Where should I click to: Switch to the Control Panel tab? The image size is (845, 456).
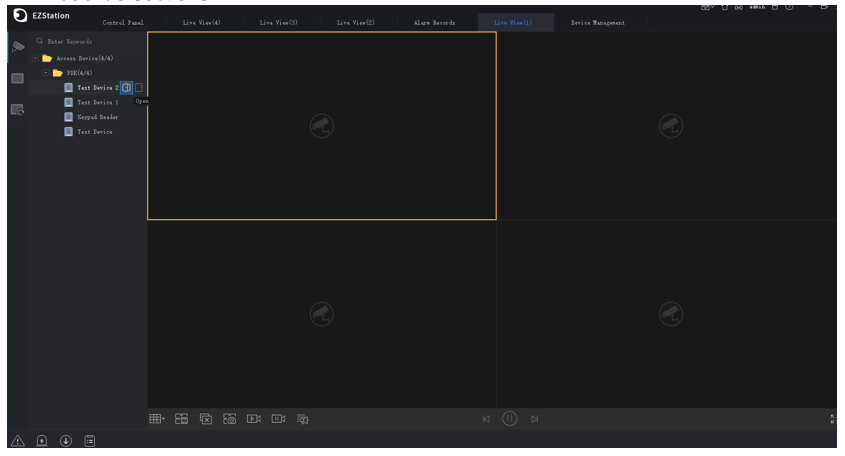[x=123, y=23]
